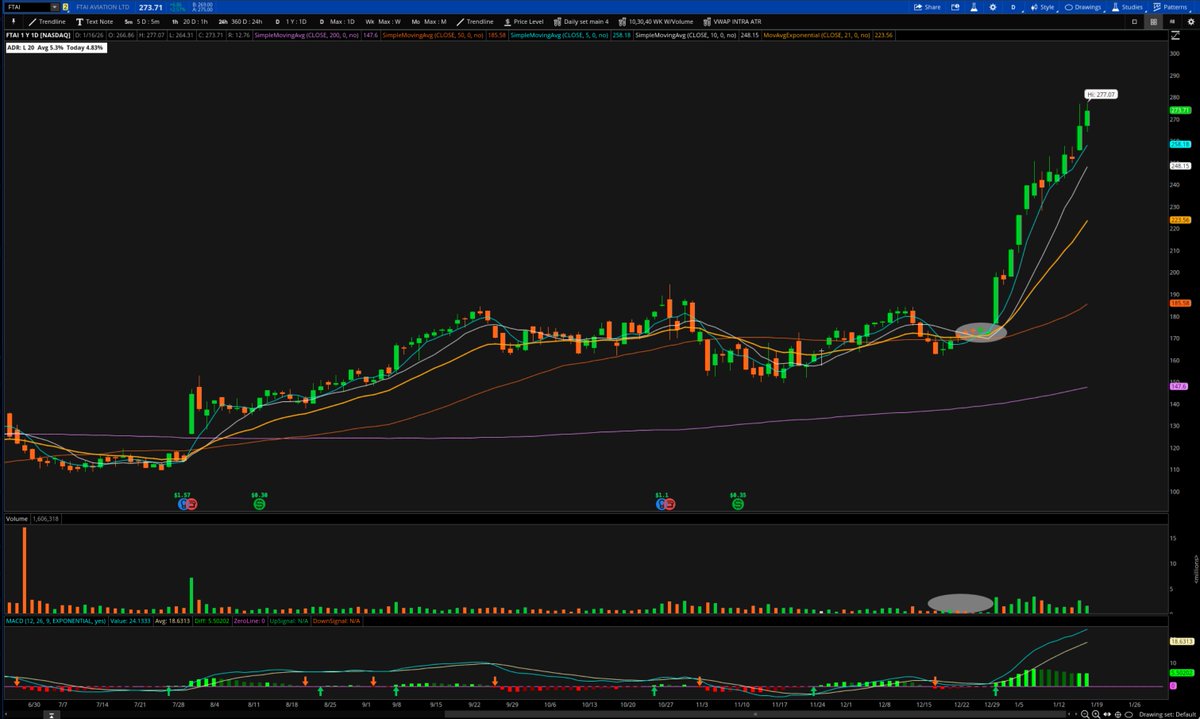
Task: Switch to 1 Y : 1D timeframe
Action: click(x=292, y=21)
